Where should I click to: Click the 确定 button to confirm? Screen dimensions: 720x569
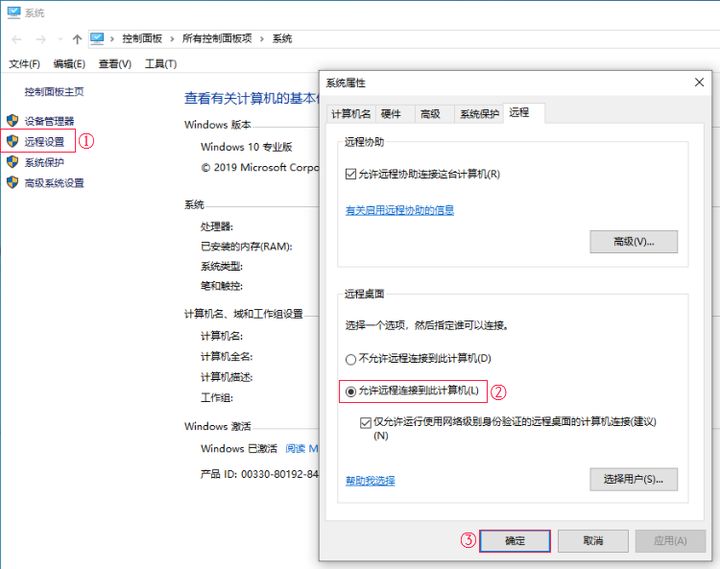tap(514, 540)
